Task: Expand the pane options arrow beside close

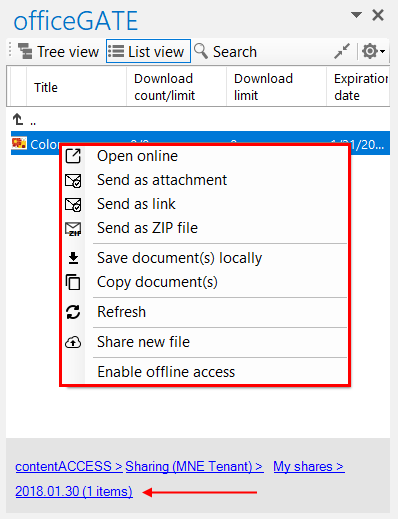Action: (x=356, y=15)
